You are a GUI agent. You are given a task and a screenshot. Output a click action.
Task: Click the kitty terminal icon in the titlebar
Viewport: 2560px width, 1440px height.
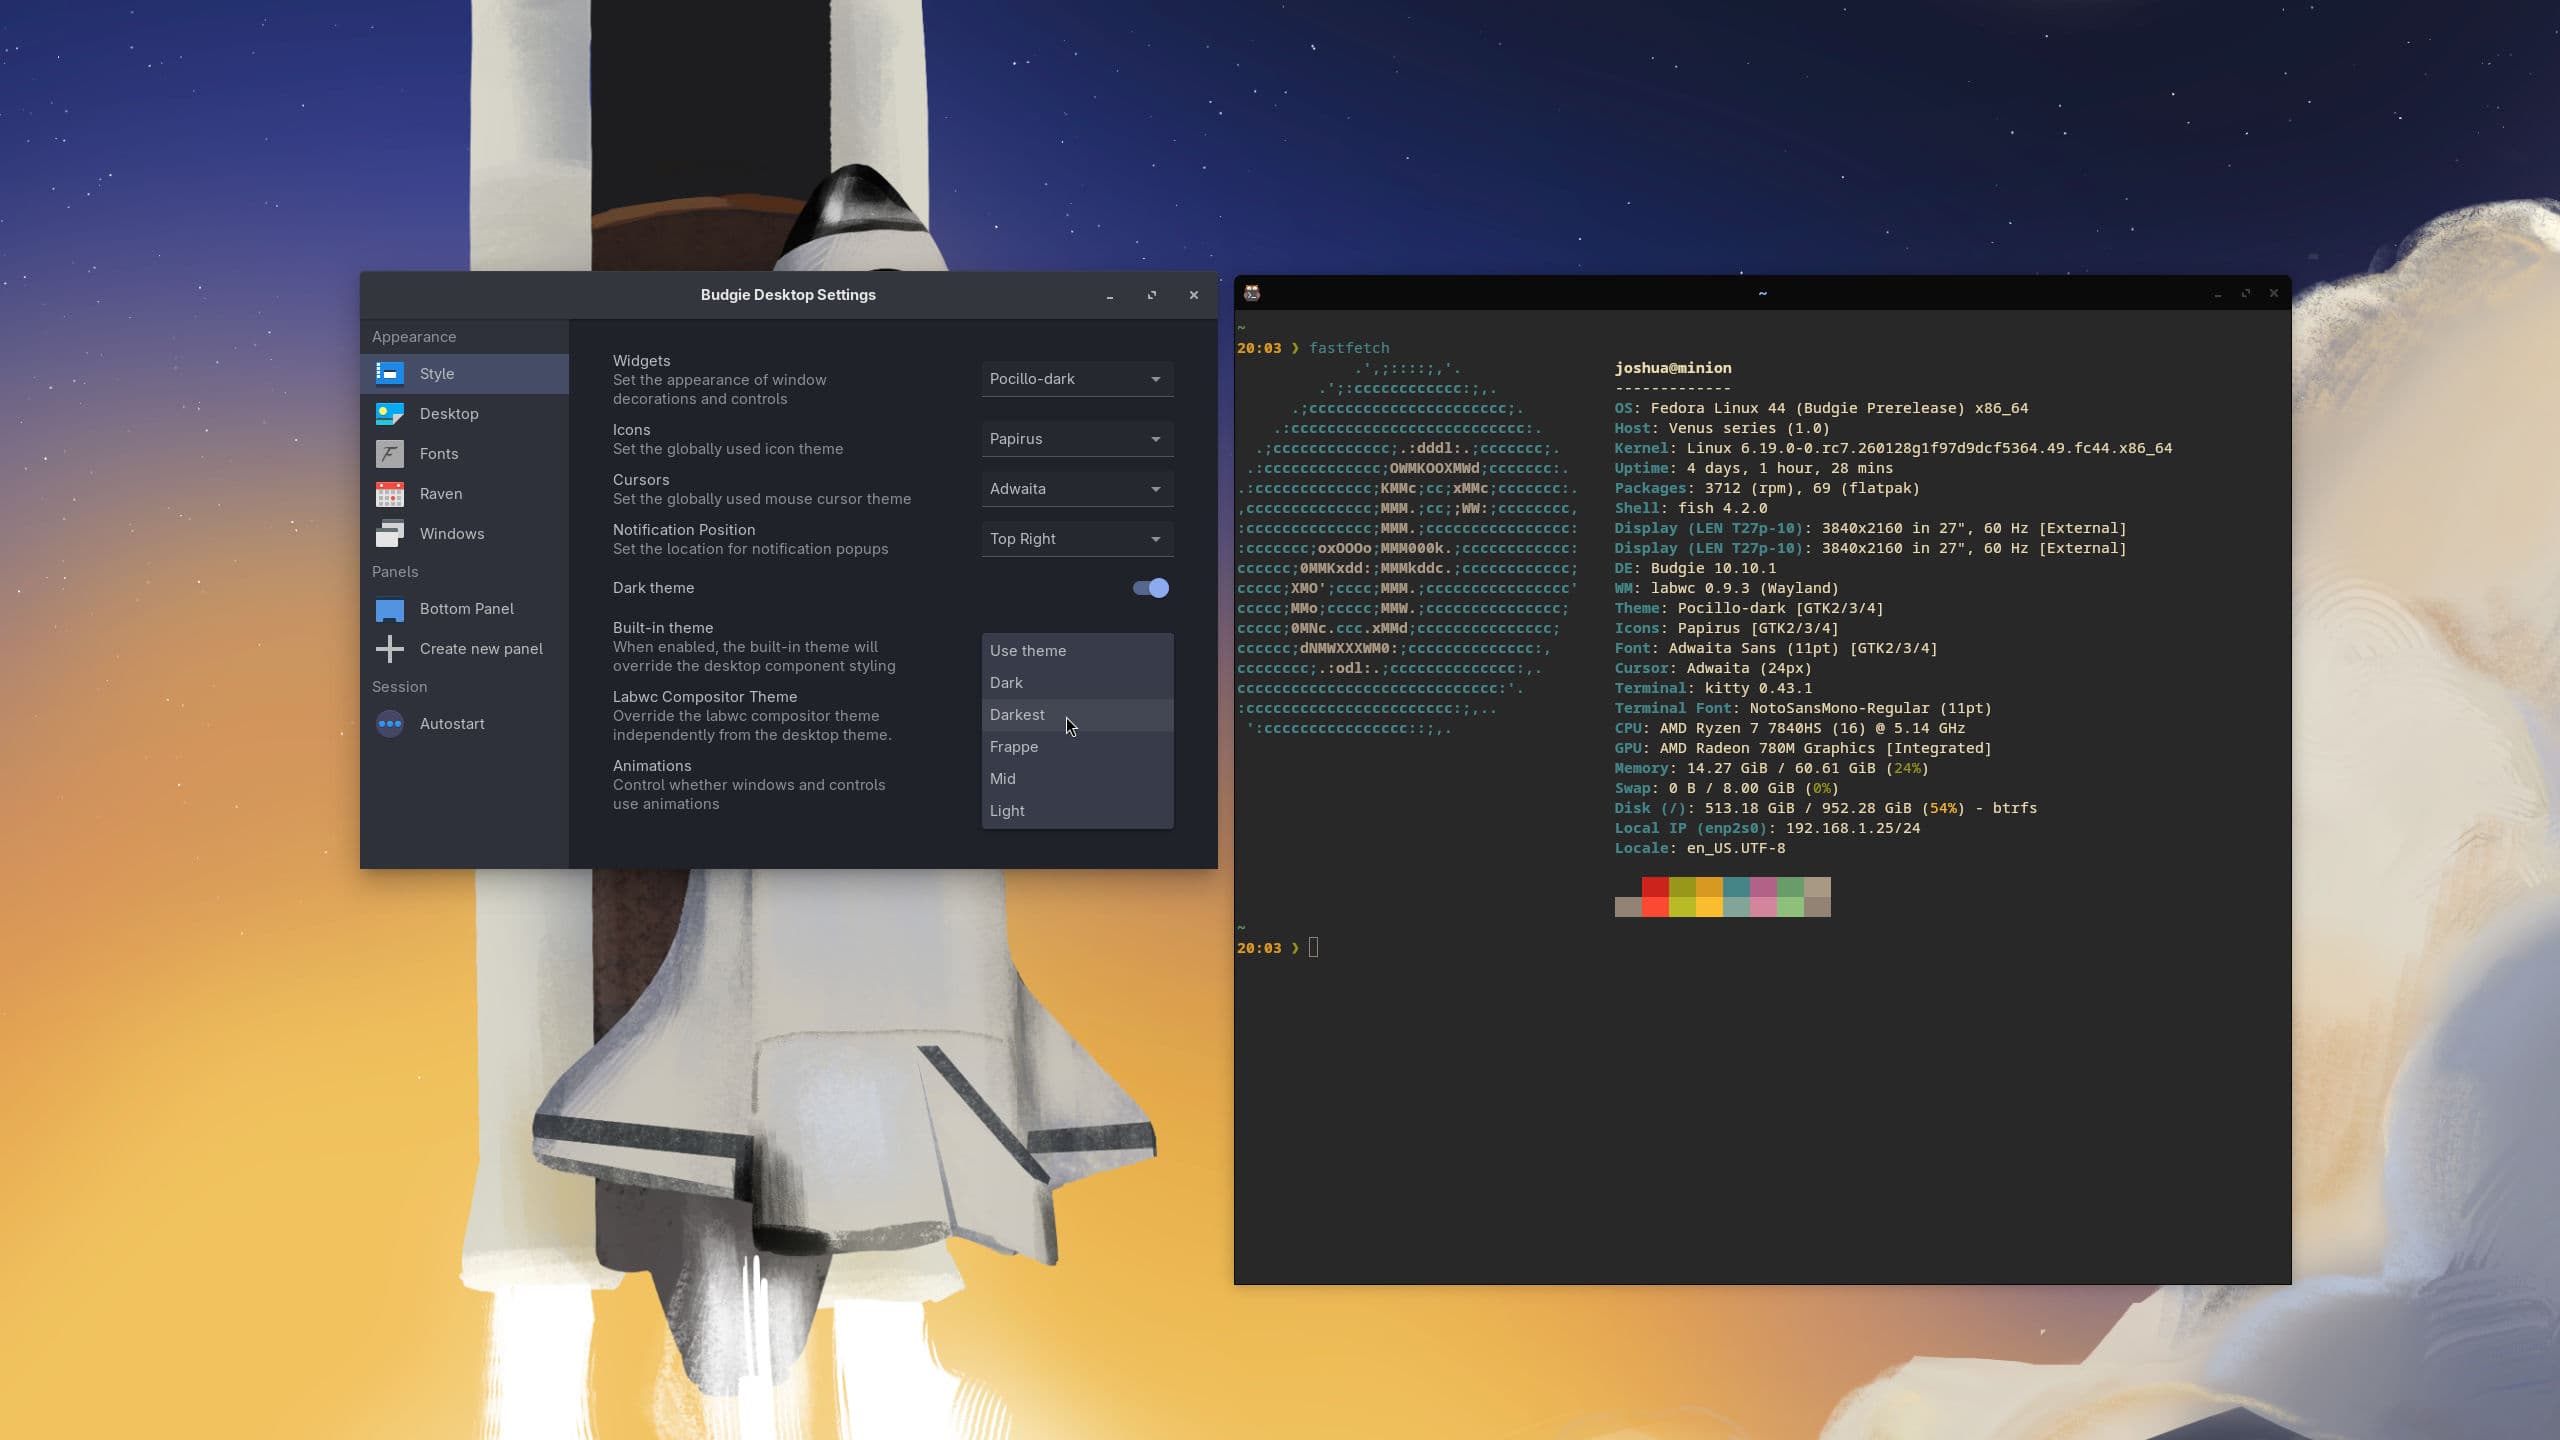click(1251, 293)
